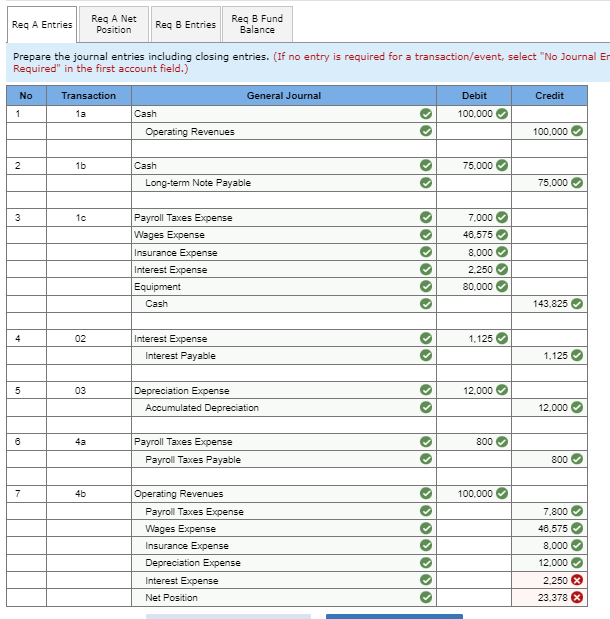The image size is (610, 619).
Task: Switch to Req A Net Position tab
Action: click(x=114, y=24)
